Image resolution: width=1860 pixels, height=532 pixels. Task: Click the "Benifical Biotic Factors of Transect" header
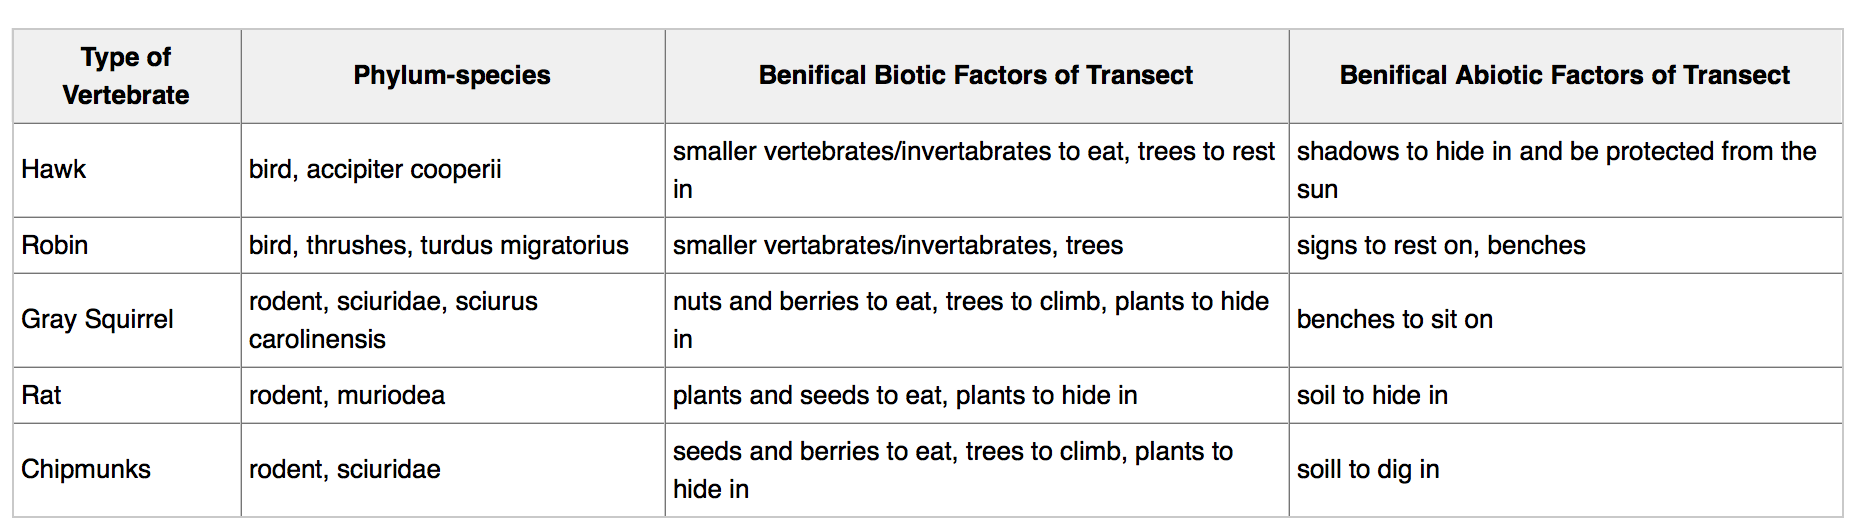click(976, 76)
